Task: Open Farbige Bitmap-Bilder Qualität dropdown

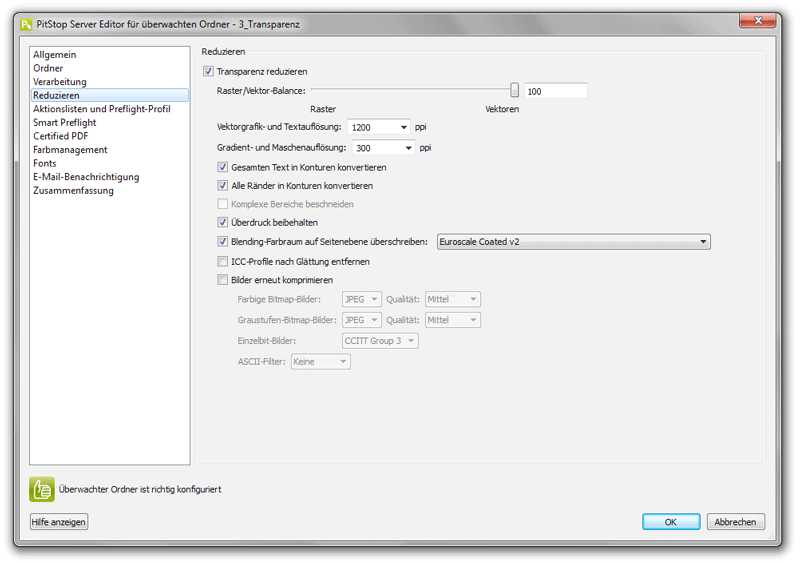Action: coord(453,300)
